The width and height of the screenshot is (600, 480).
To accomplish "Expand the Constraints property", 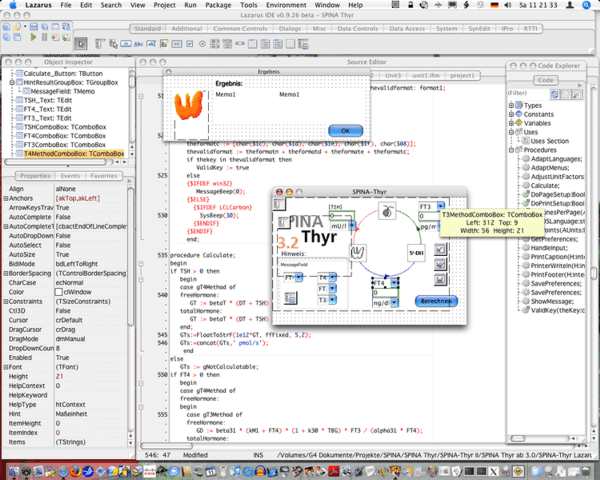I will pos(6,301).
